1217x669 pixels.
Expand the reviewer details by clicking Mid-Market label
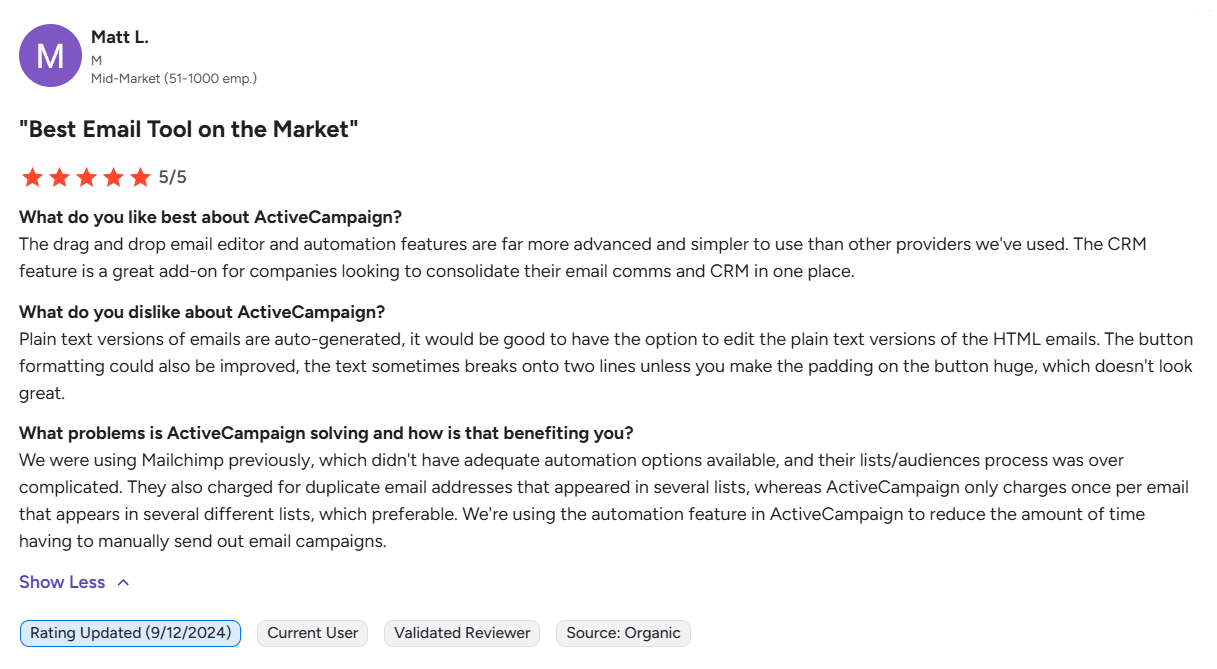[x=175, y=78]
